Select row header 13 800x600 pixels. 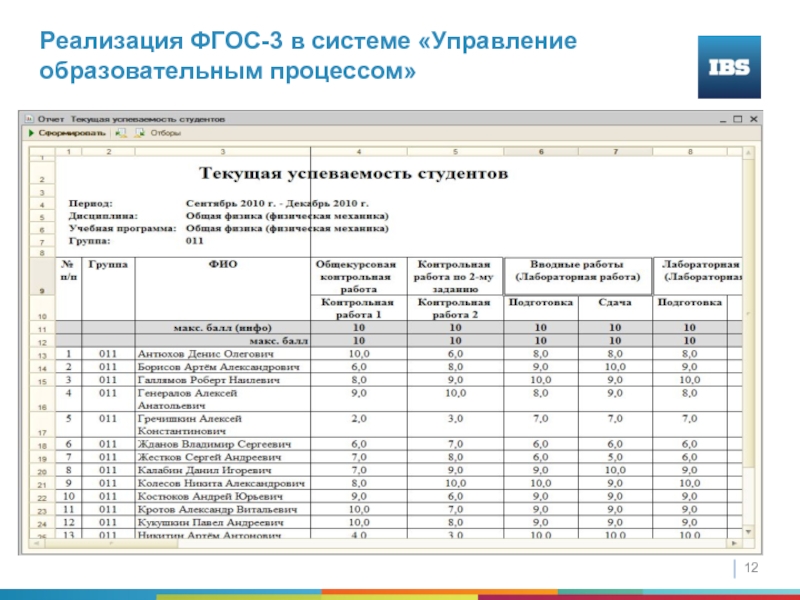(42, 355)
